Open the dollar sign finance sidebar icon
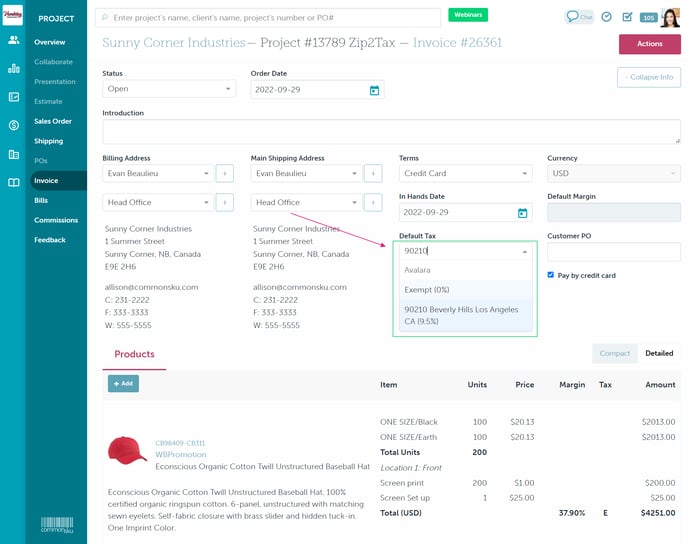 click(13, 125)
